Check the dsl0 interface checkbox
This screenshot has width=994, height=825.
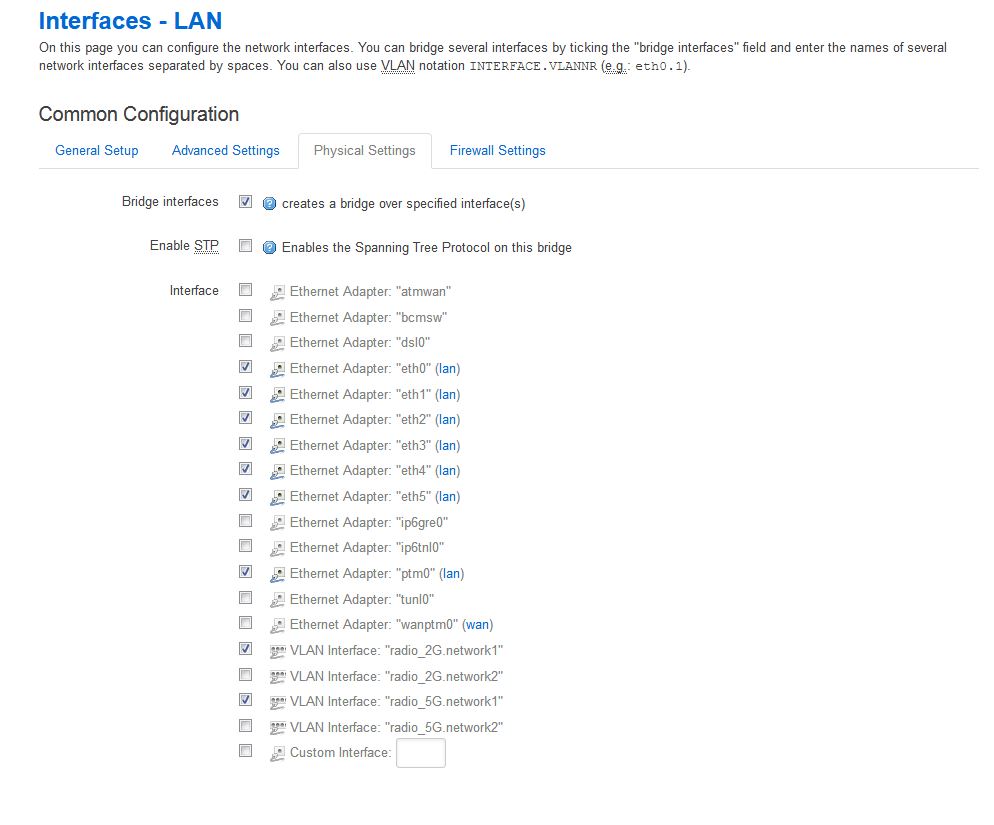click(245, 341)
